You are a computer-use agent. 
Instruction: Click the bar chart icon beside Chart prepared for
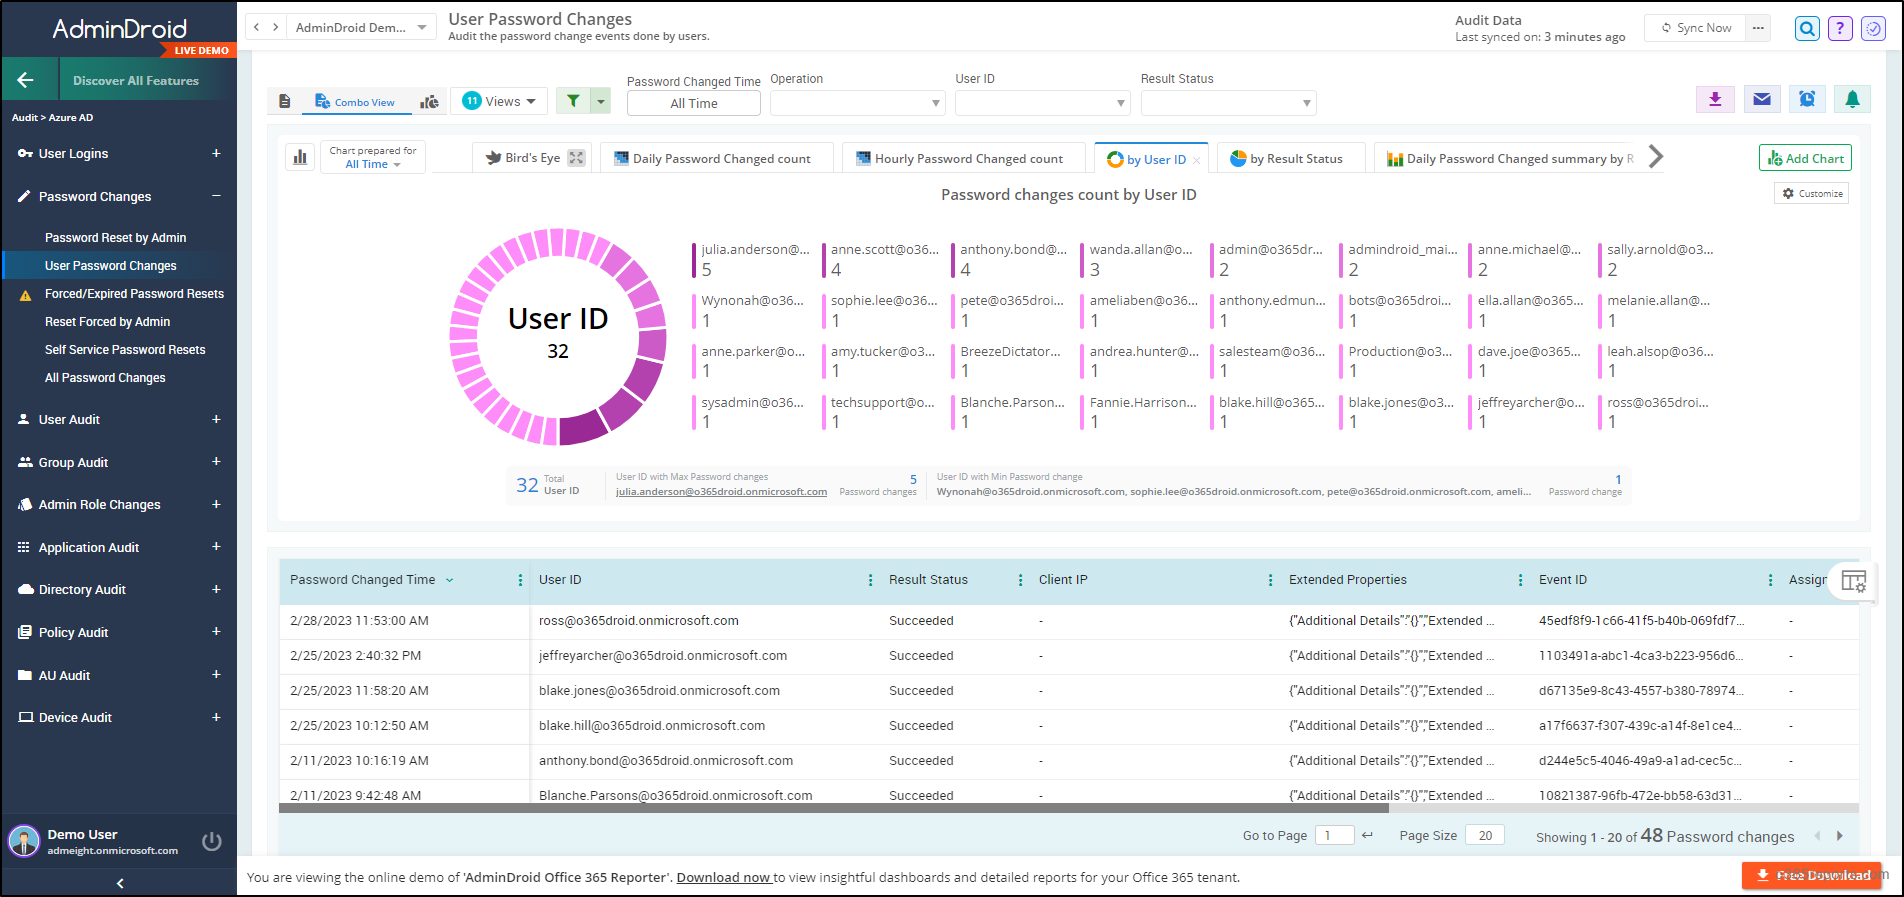(x=300, y=157)
